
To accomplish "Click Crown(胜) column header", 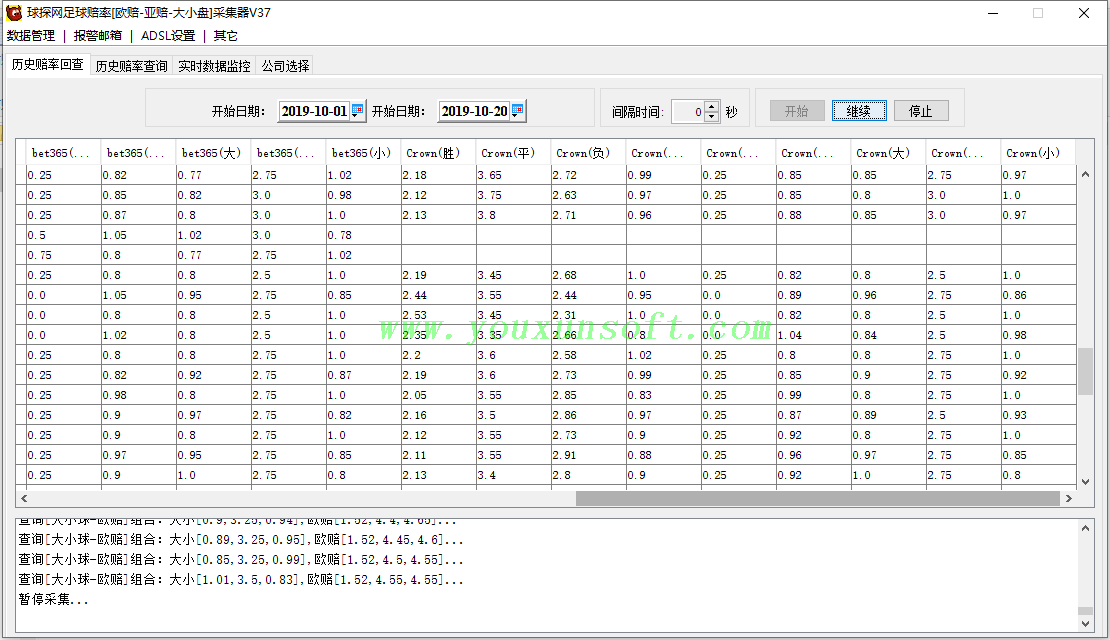I will click(x=439, y=153).
